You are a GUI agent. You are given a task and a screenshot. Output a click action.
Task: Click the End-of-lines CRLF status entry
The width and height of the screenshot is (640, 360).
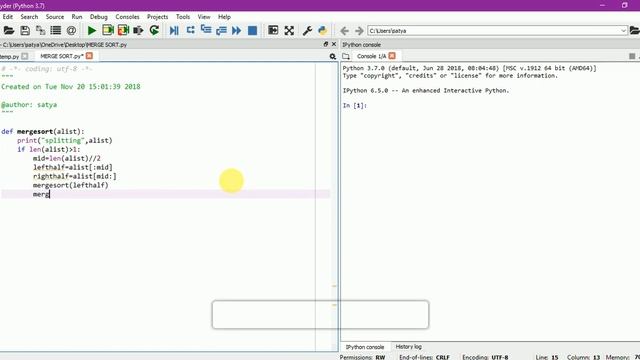coord(424,357)
